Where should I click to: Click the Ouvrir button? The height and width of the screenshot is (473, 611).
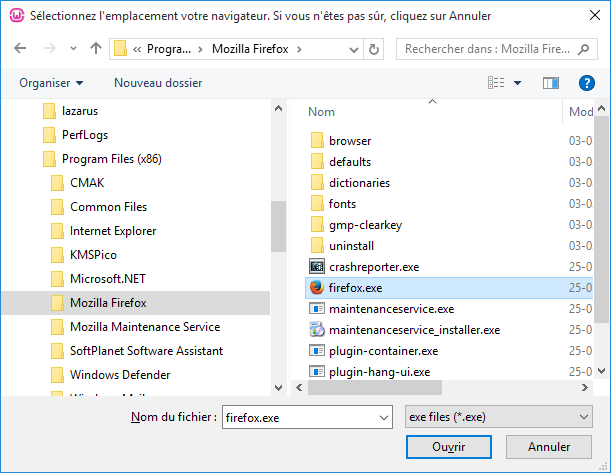point(450,447)
